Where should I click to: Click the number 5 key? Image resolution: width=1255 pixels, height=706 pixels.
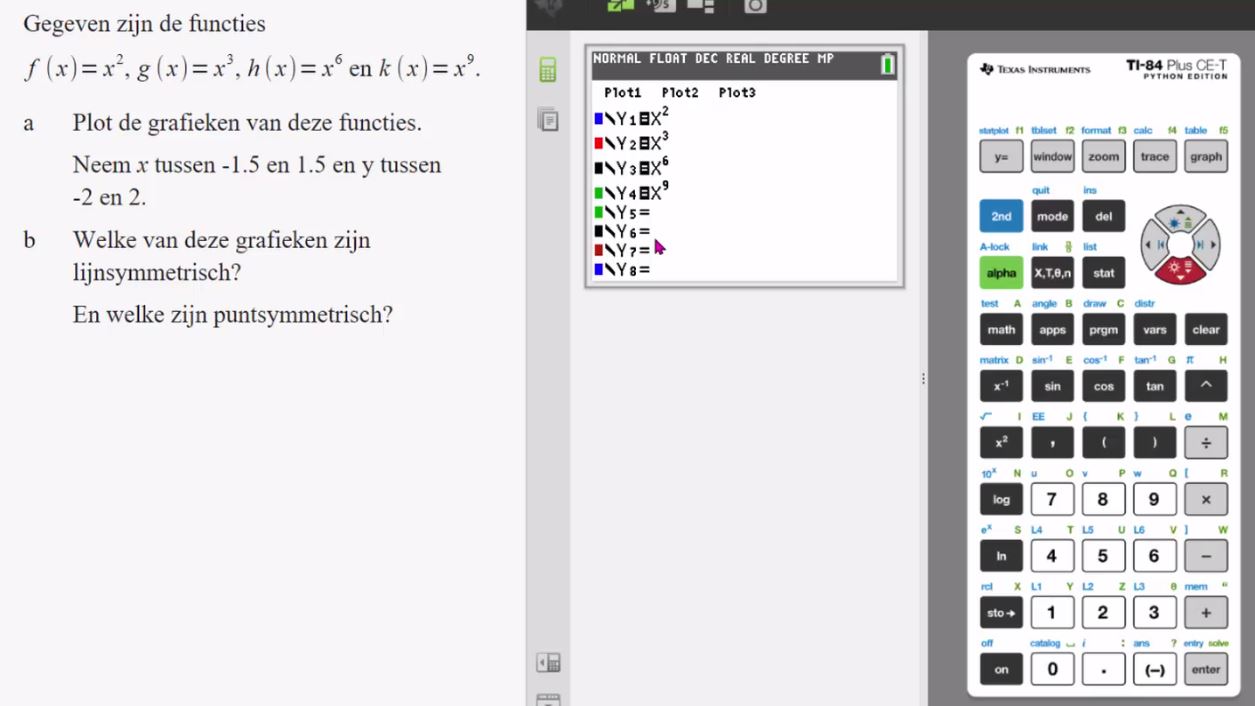pos(1104,556)
